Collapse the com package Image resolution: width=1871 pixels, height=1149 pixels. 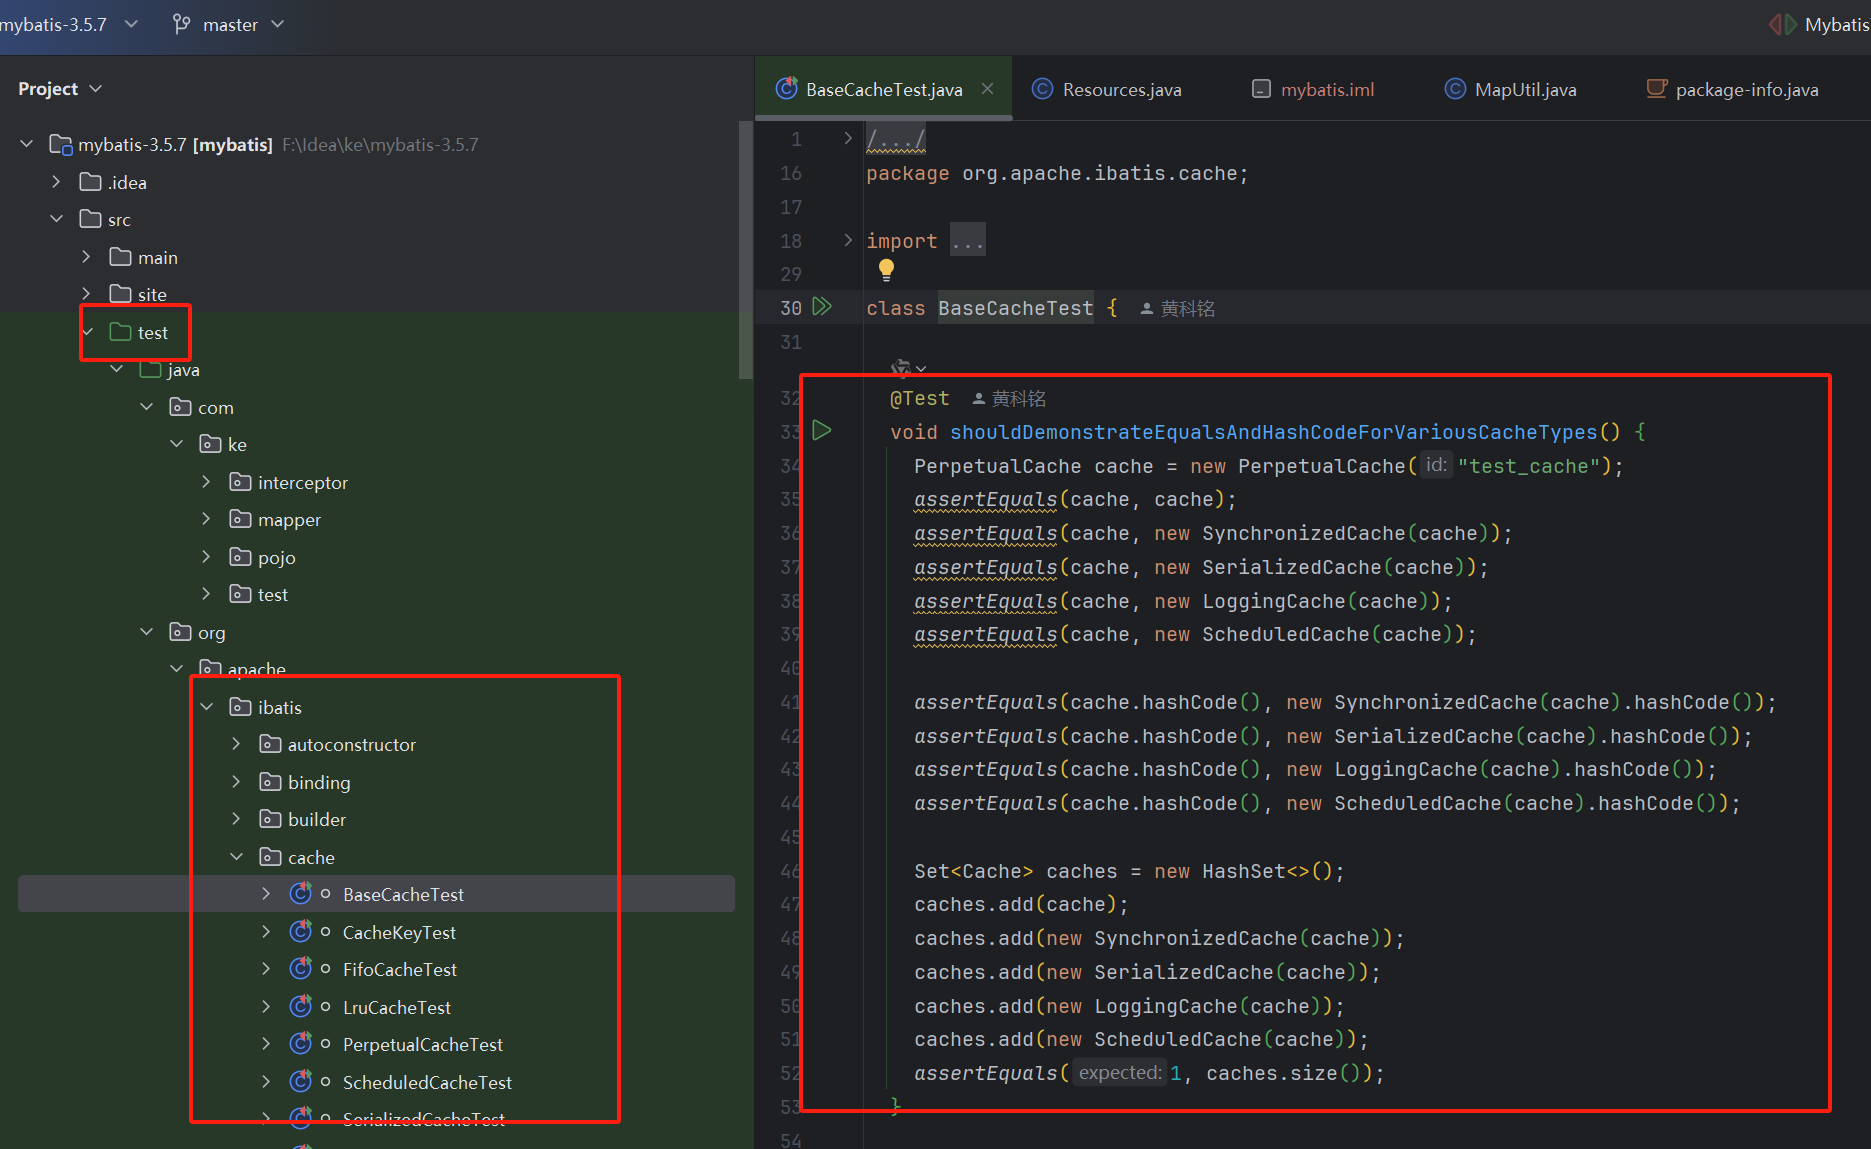coord(146,407)
